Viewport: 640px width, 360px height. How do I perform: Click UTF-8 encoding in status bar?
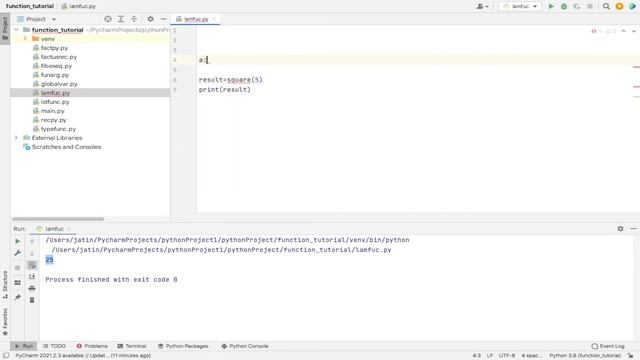click(x=507, y=356)
